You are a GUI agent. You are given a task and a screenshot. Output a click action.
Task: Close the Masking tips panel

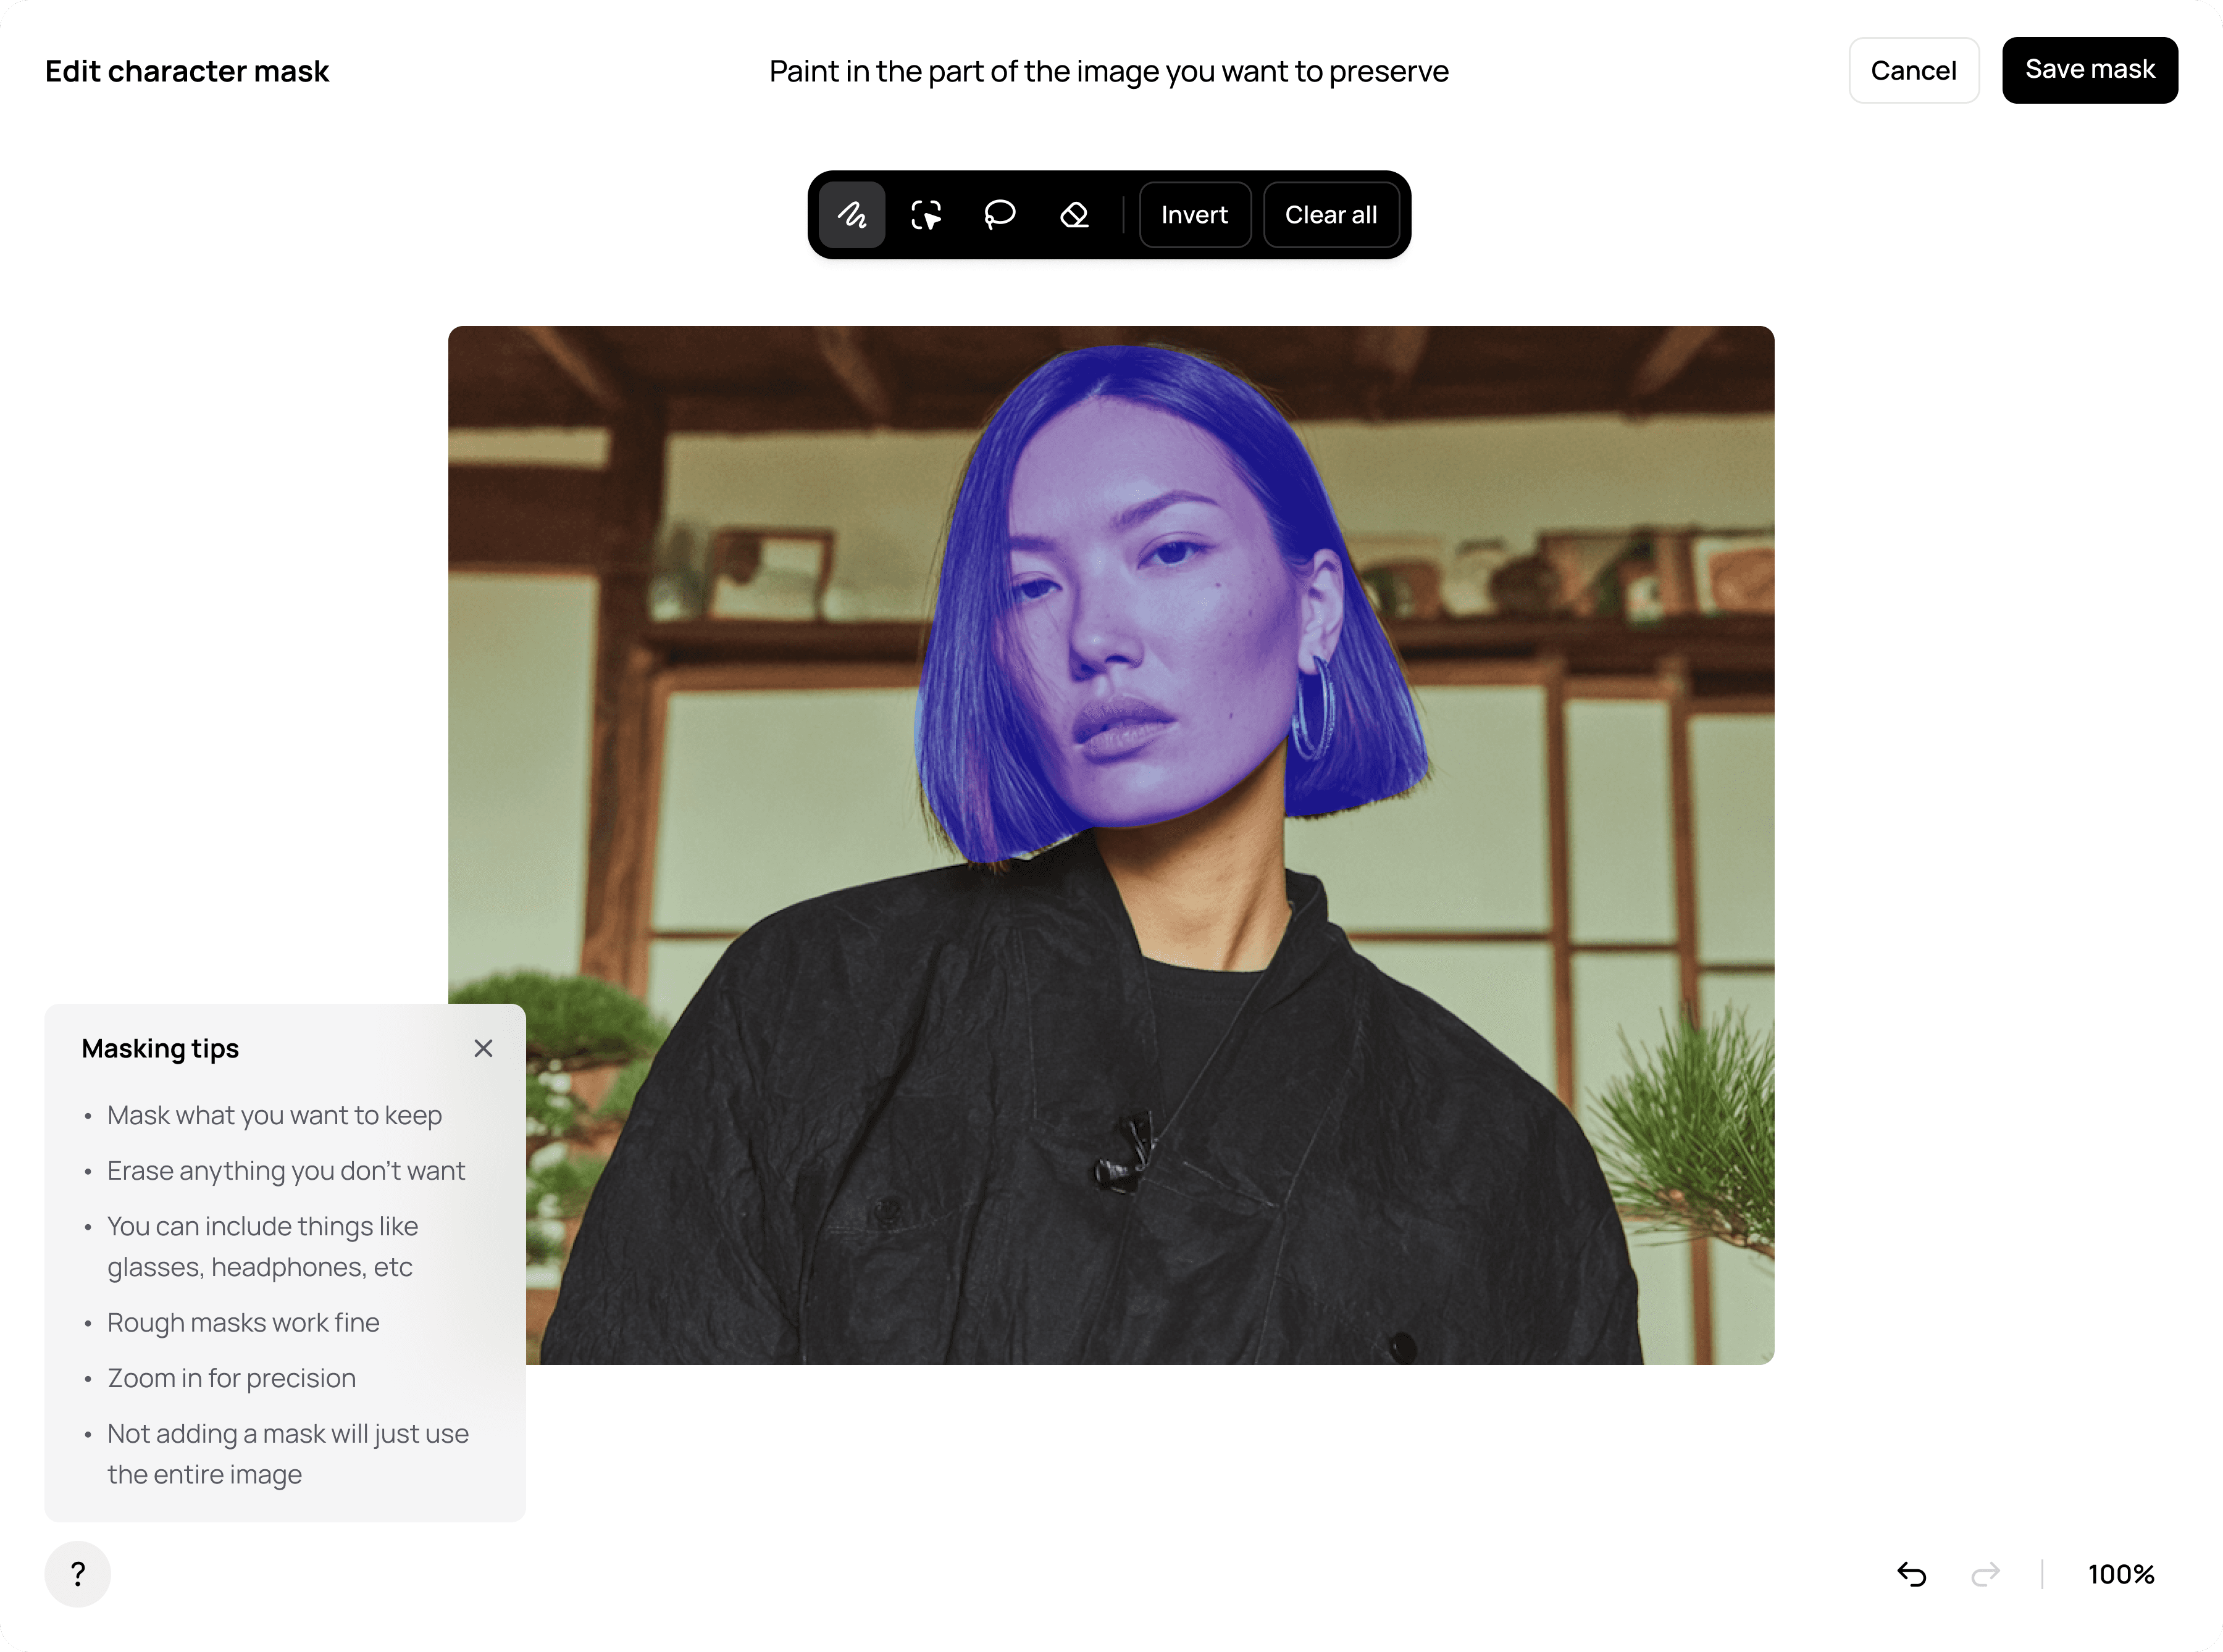pyautogui.click(x=483, y=1048)
